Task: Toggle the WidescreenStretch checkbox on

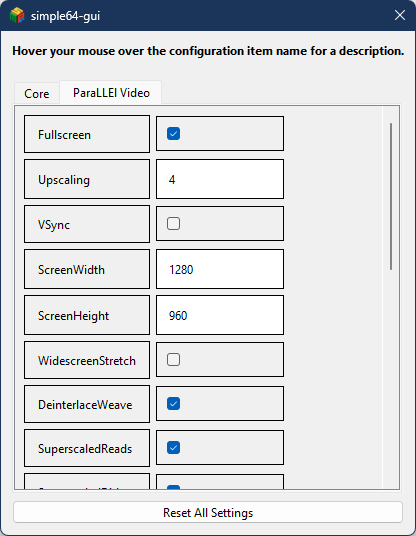Action: point(173,359)
